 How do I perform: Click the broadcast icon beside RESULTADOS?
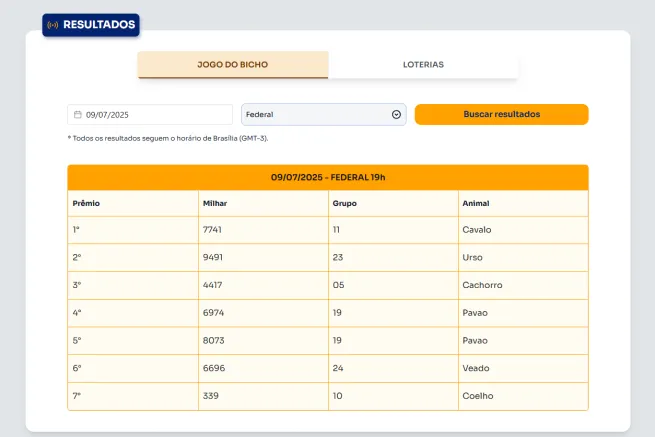tap(53, 25)
